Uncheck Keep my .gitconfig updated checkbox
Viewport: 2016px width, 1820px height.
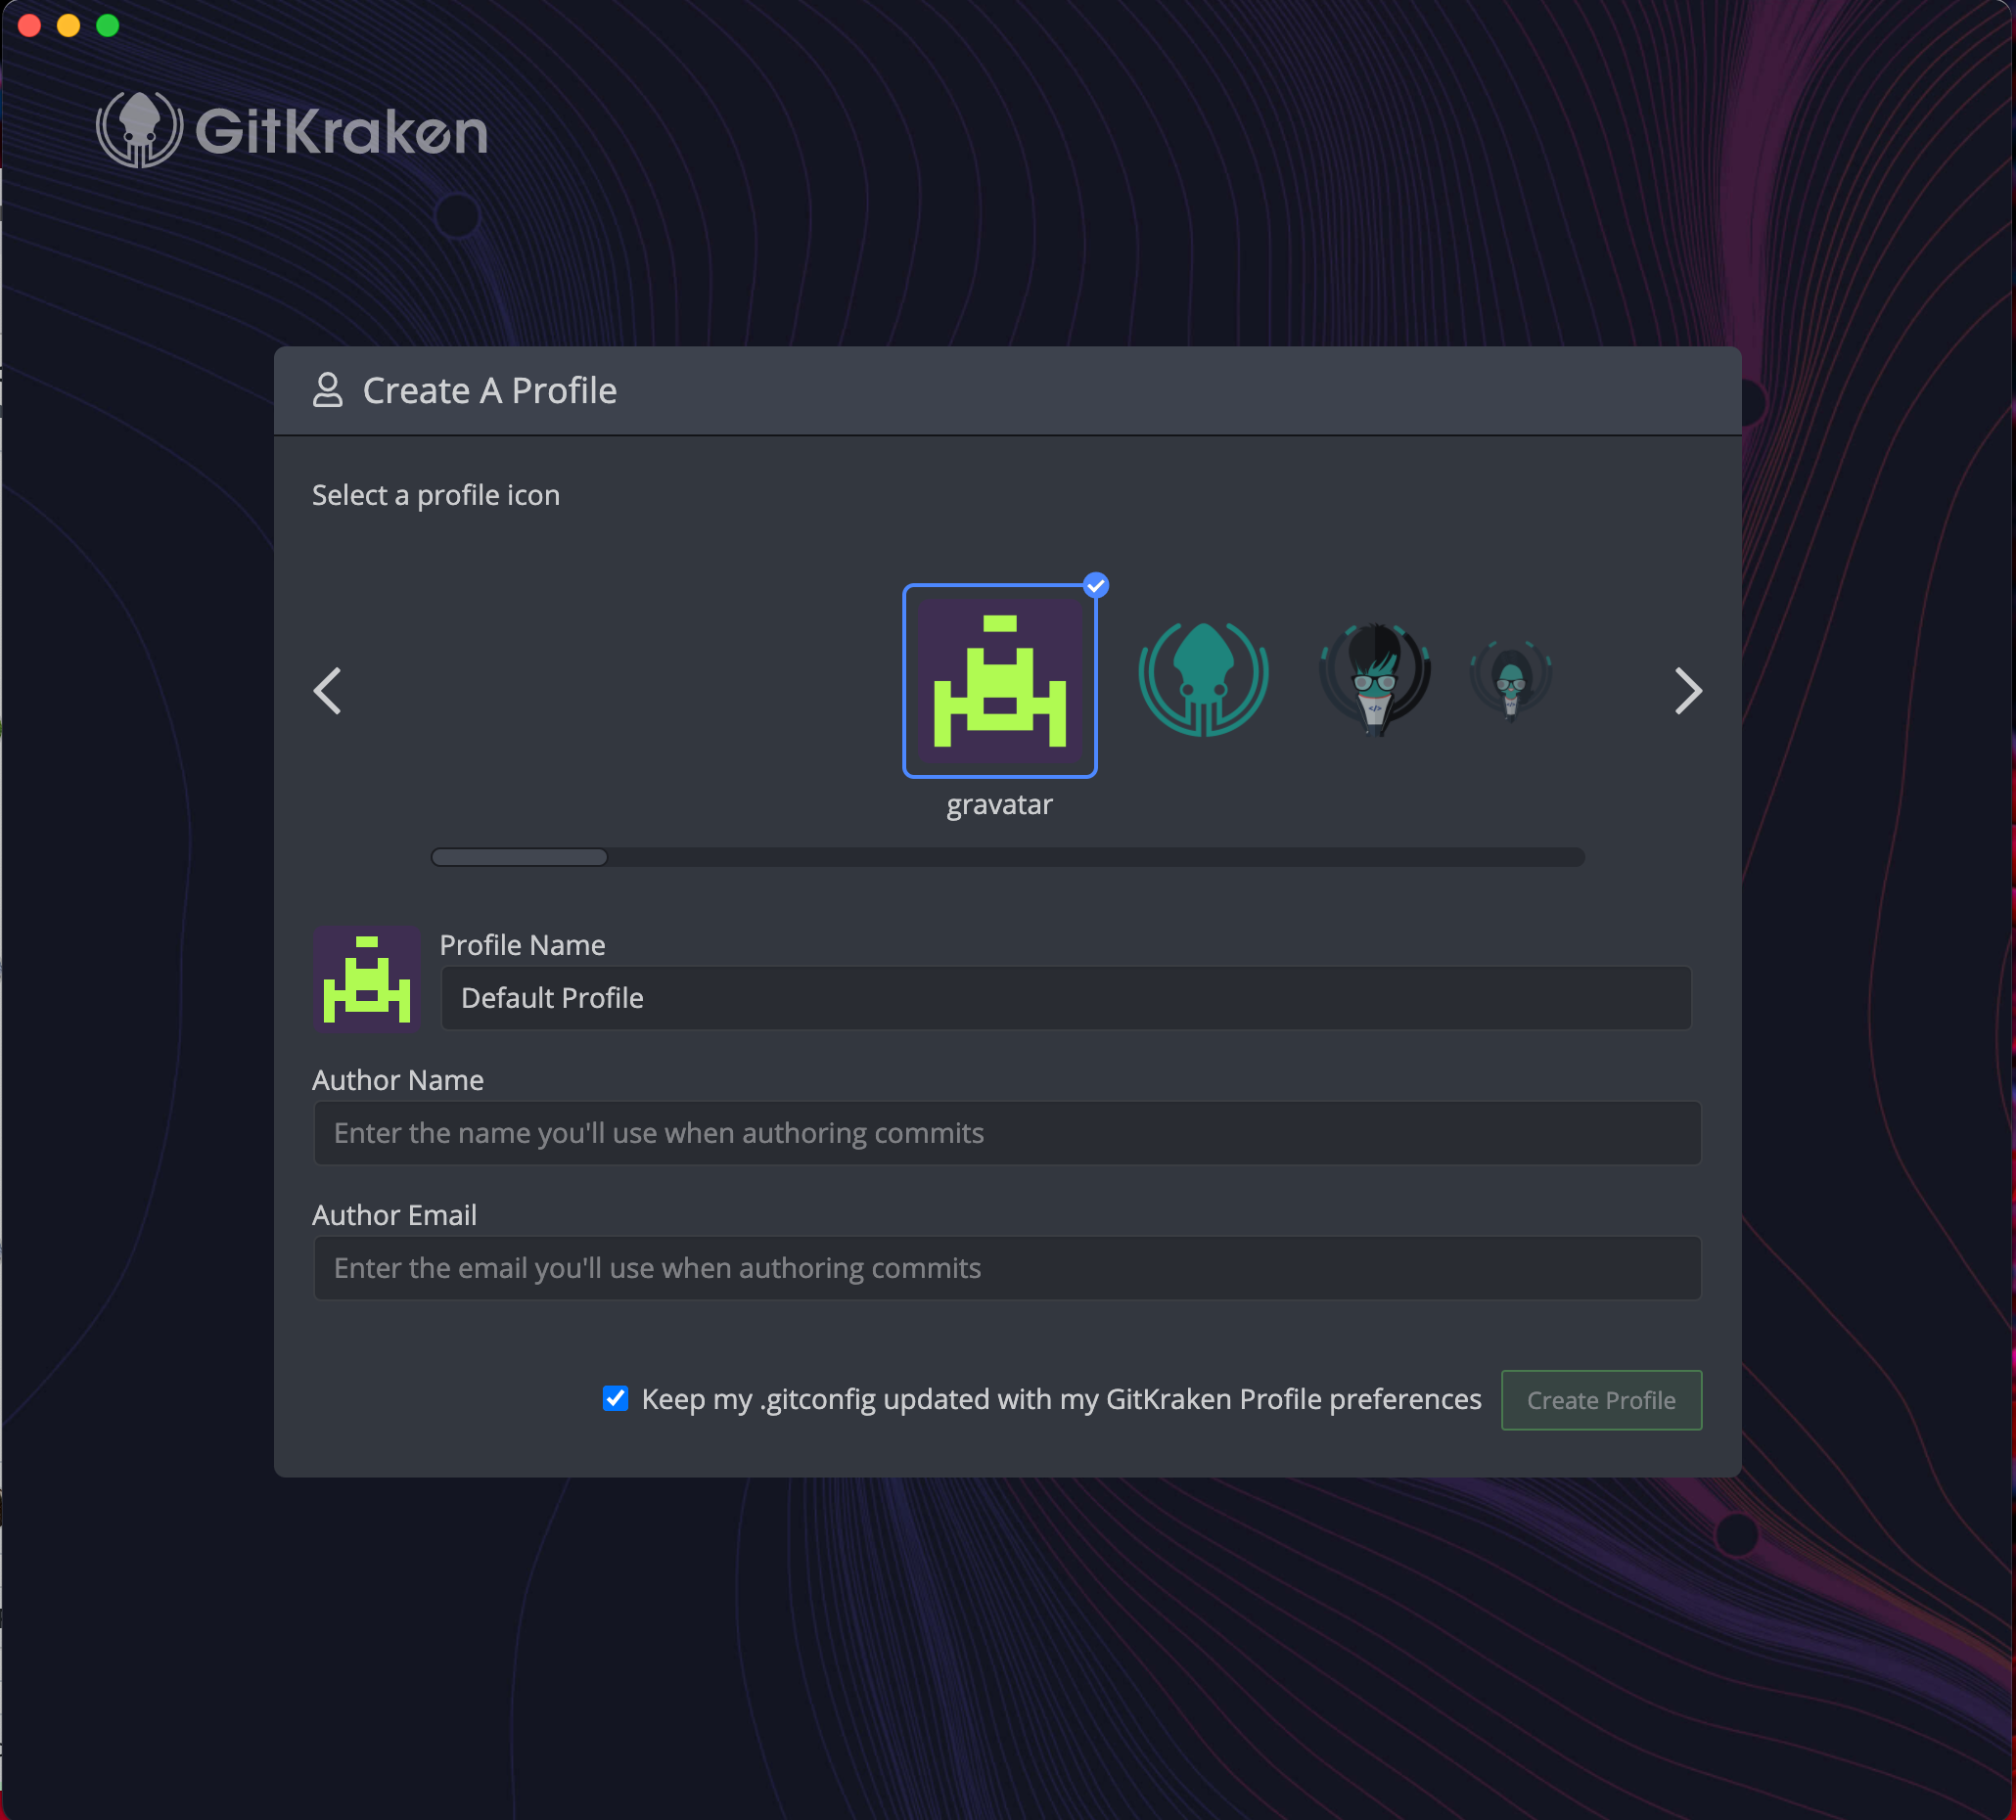(616, 1398)
